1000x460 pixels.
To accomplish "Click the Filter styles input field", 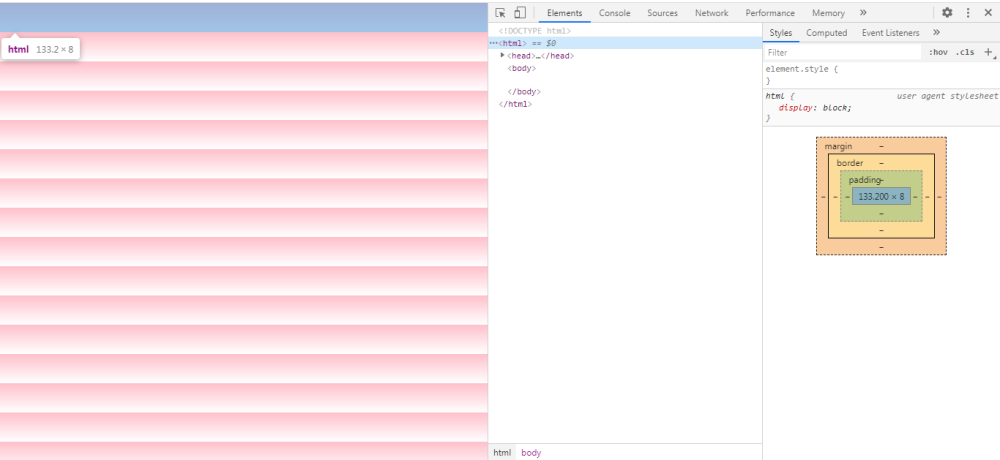I will point(843,52).
